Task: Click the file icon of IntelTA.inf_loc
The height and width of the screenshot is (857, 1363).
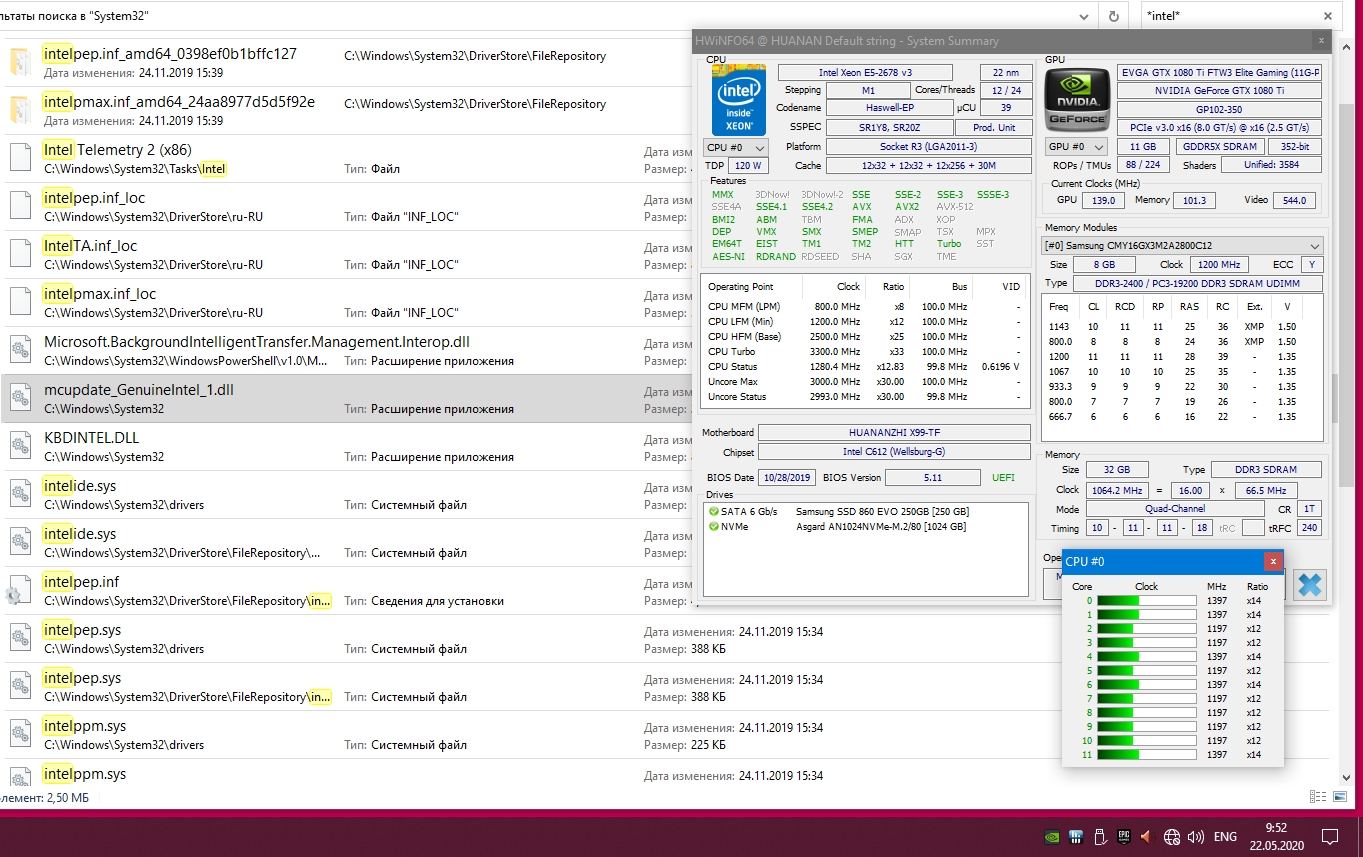Action: [20, 254]
